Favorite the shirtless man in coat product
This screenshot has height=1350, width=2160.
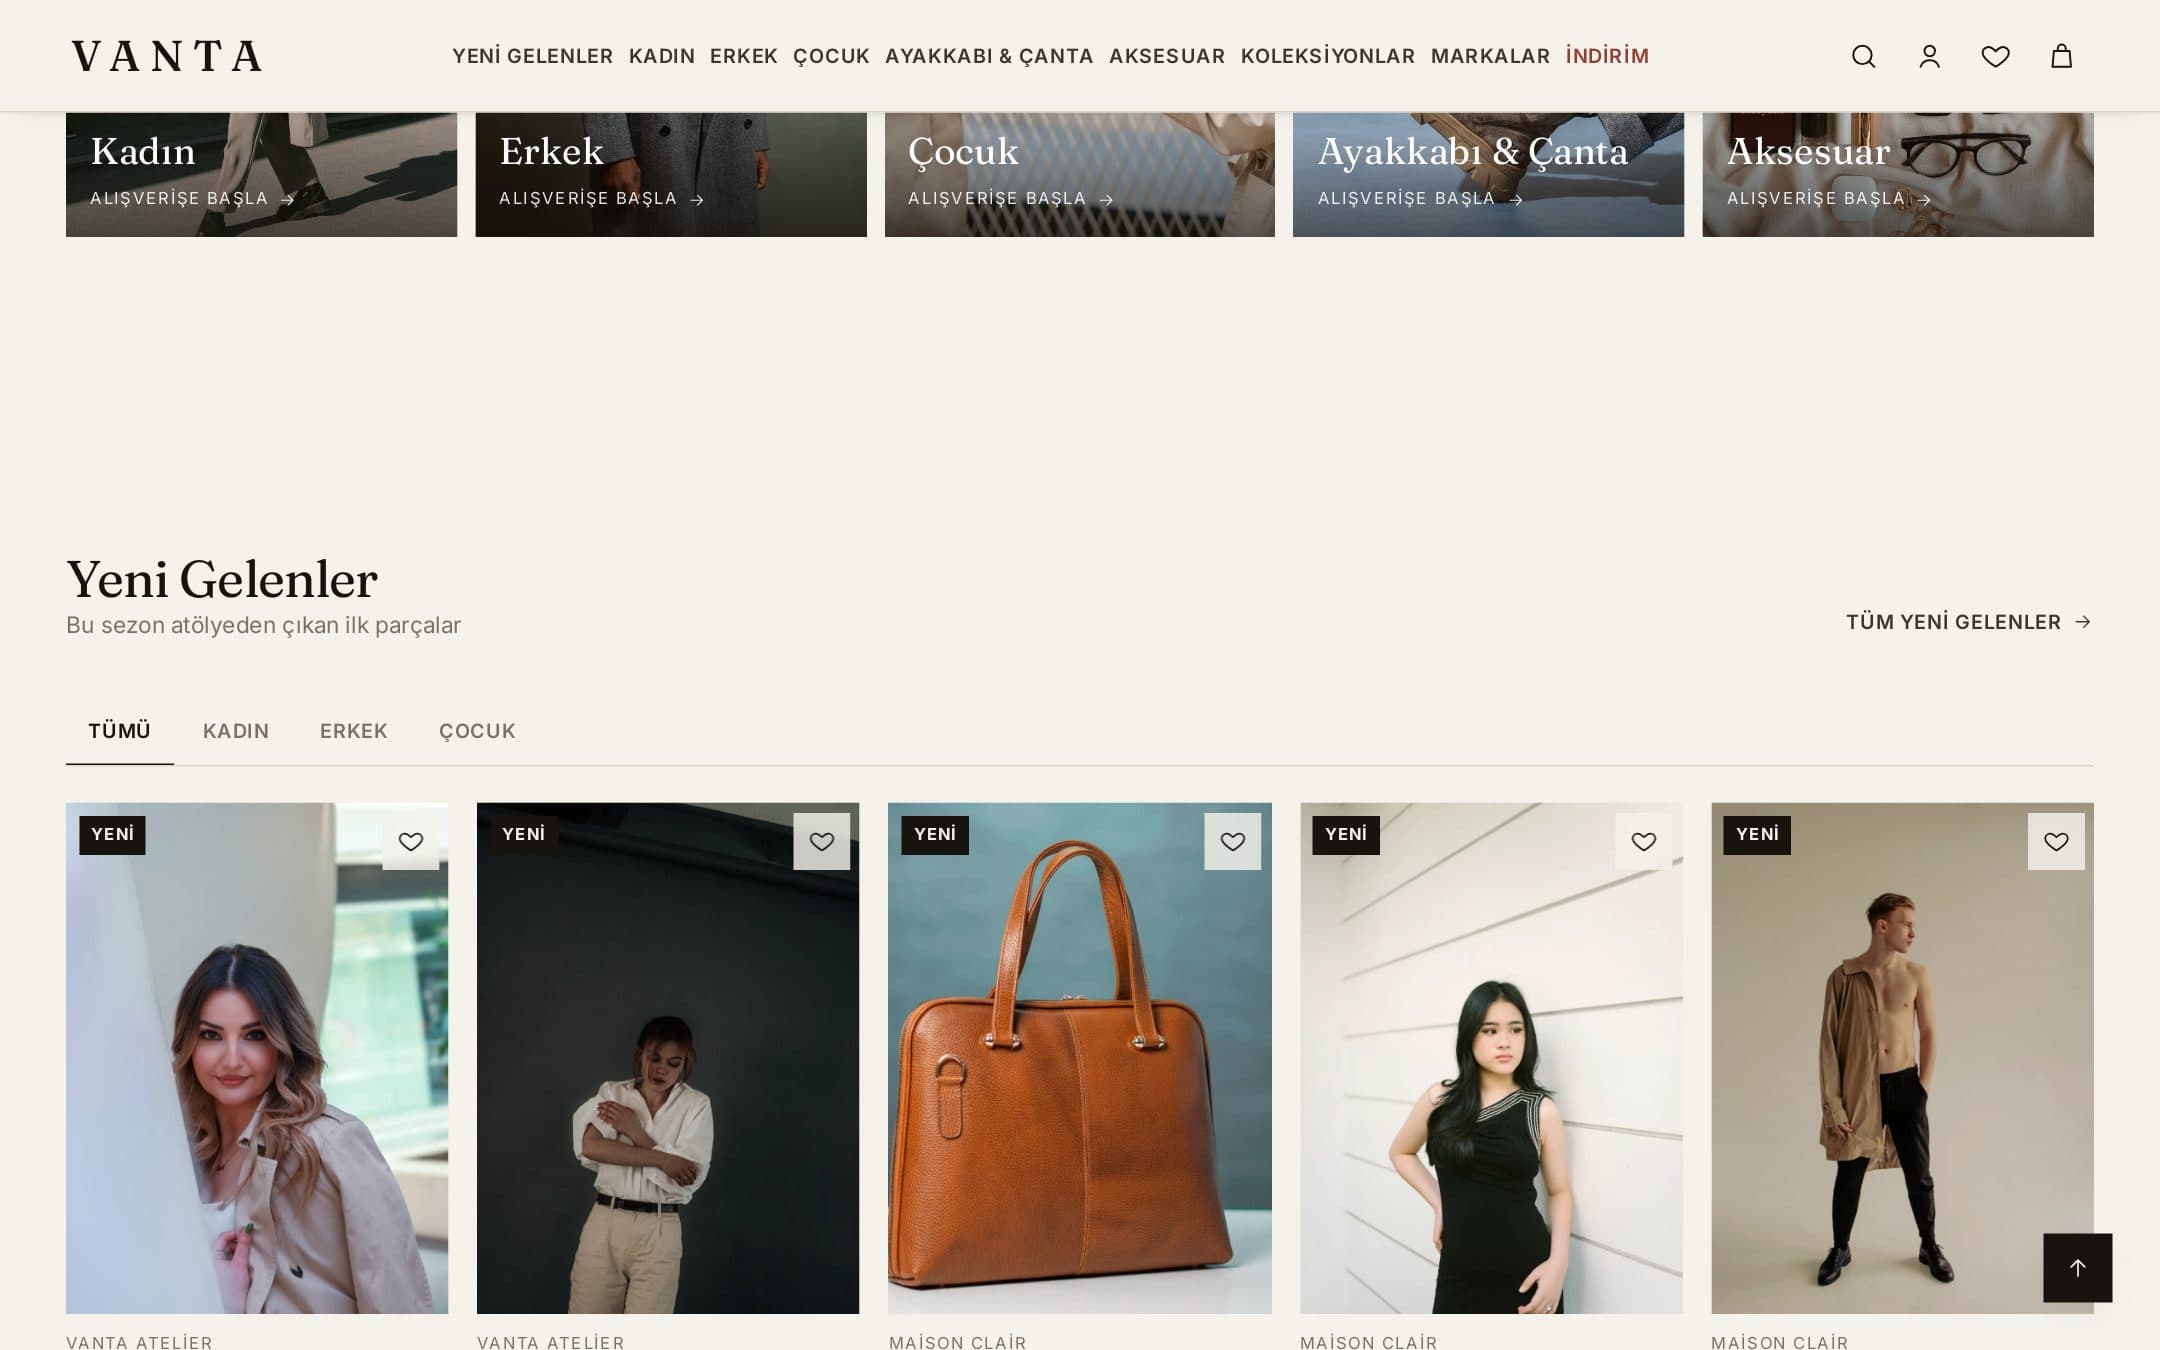(2056, 842)
